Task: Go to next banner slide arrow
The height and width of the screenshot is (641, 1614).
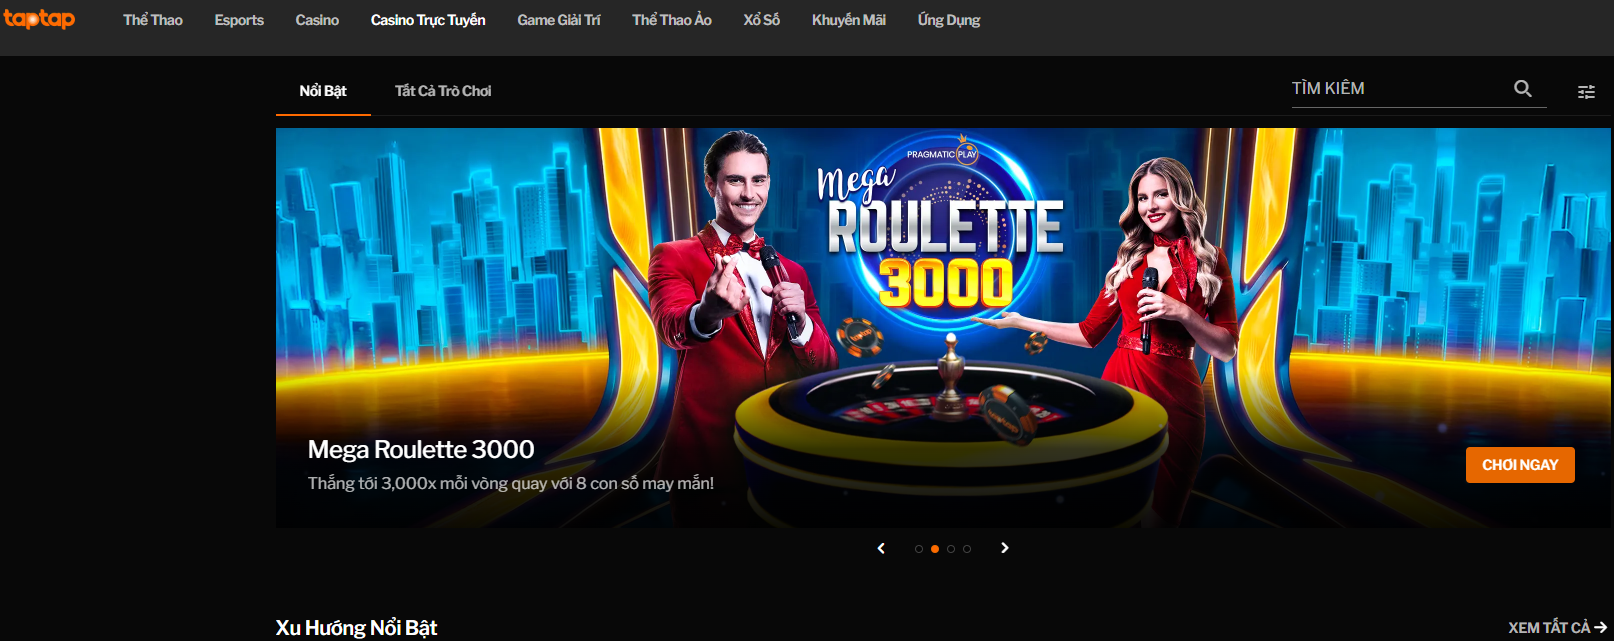Action: point(1005,548)
